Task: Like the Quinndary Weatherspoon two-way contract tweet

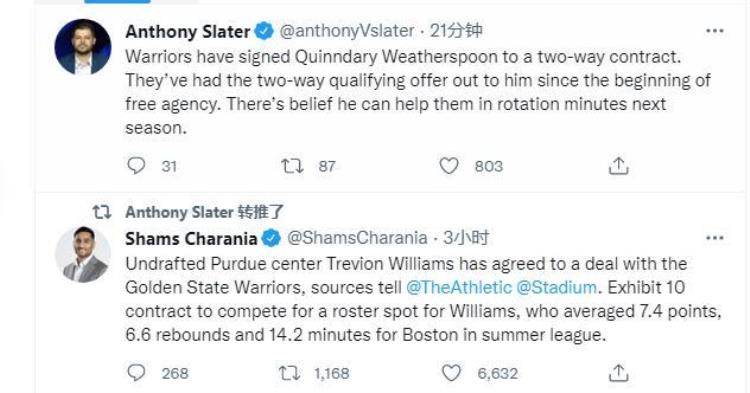Action: coord(449,166)
